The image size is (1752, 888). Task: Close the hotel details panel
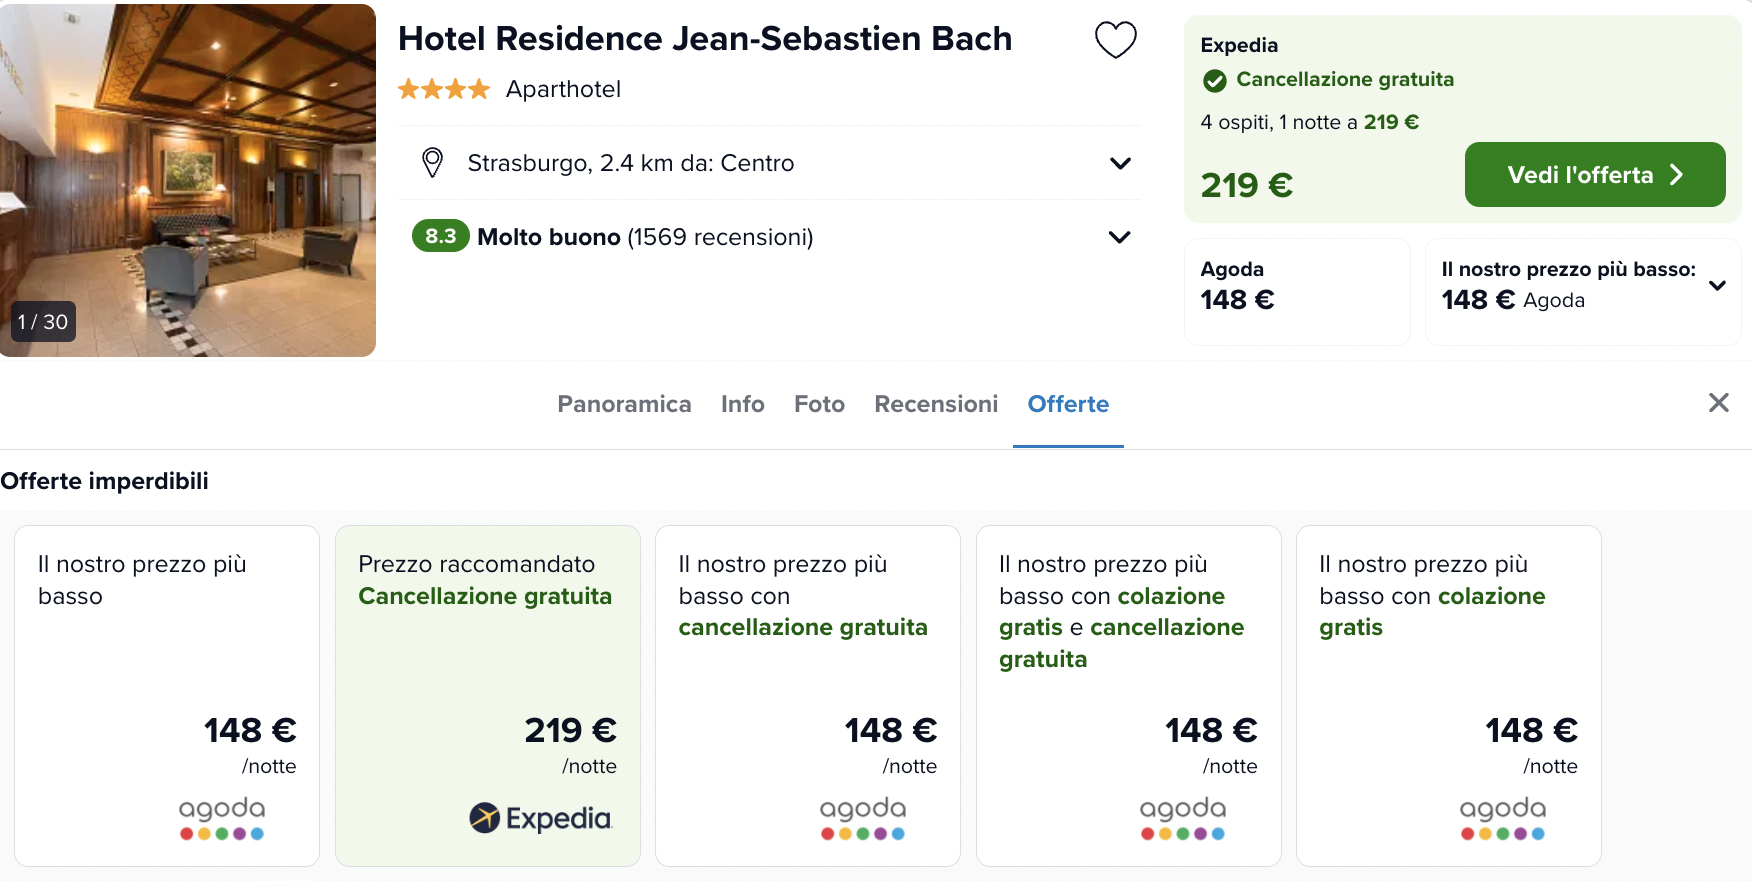point(1718,403)
